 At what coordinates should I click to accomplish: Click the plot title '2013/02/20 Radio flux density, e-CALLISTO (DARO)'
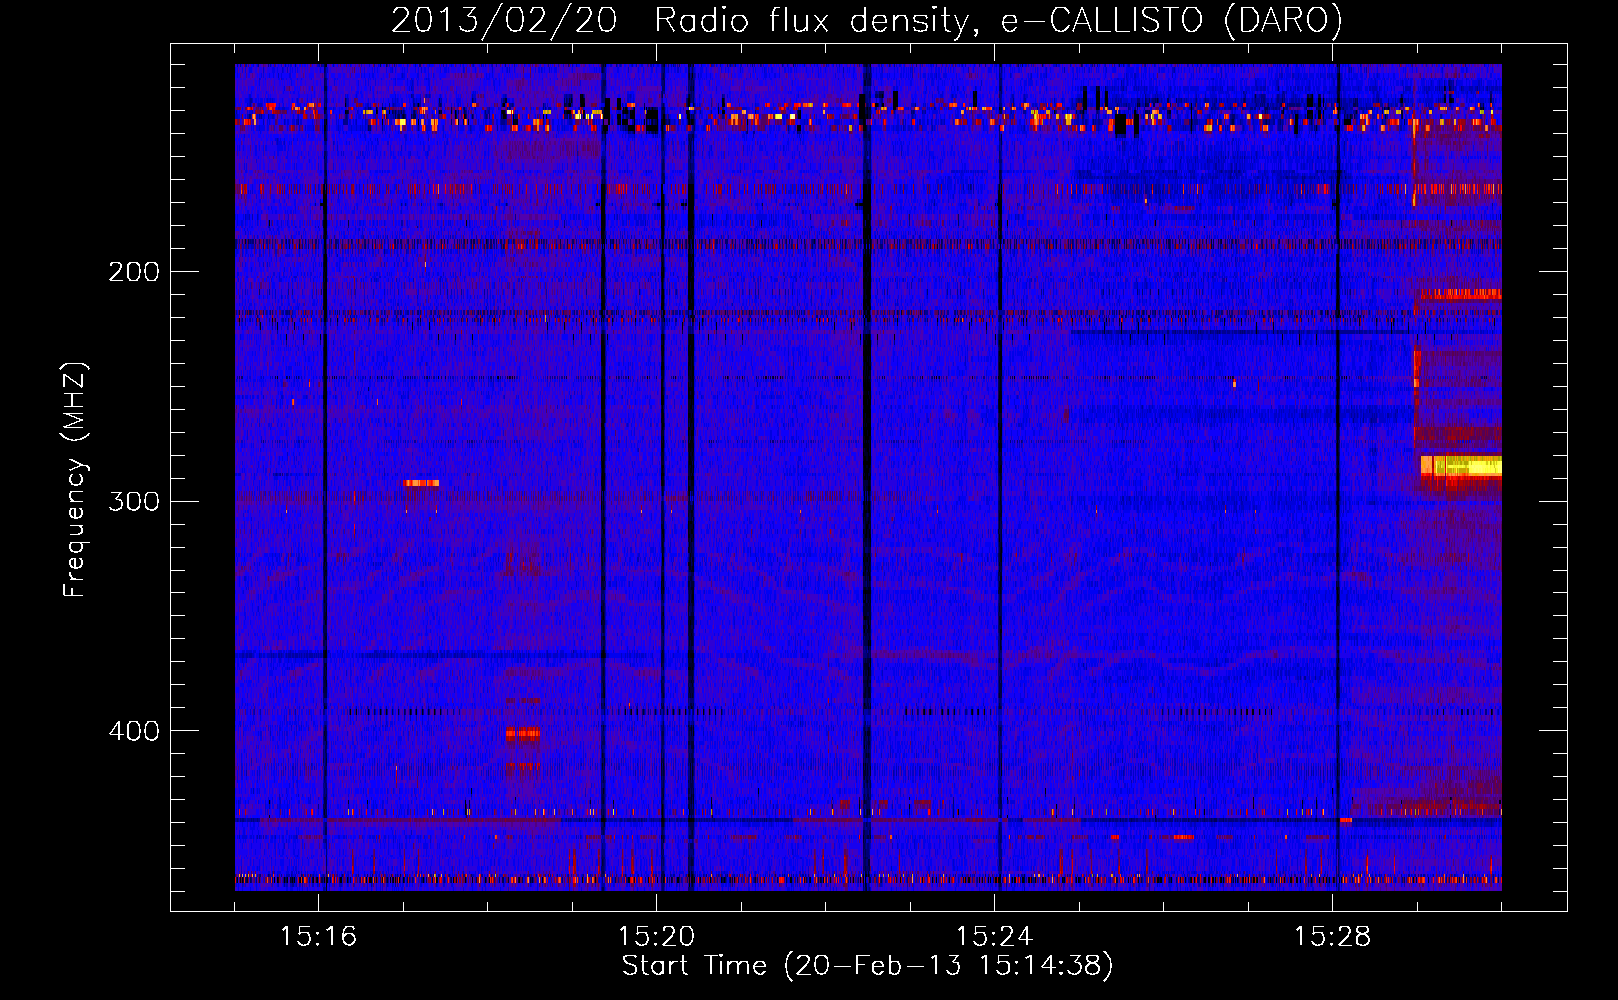coord(867,20)
